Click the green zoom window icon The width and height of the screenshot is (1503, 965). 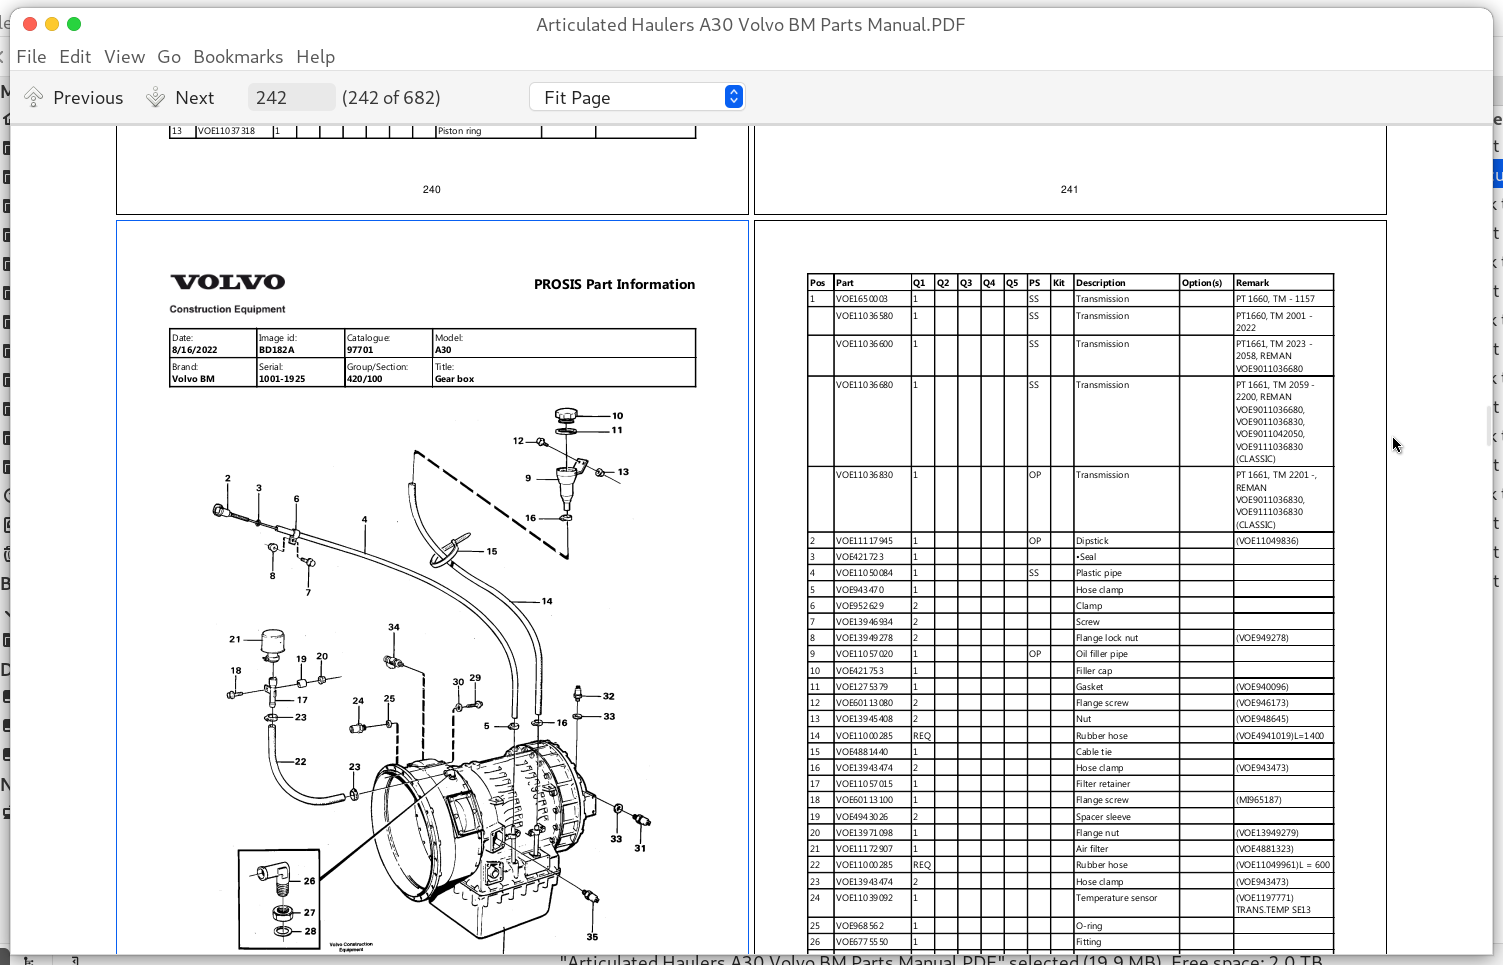(72, 23)
